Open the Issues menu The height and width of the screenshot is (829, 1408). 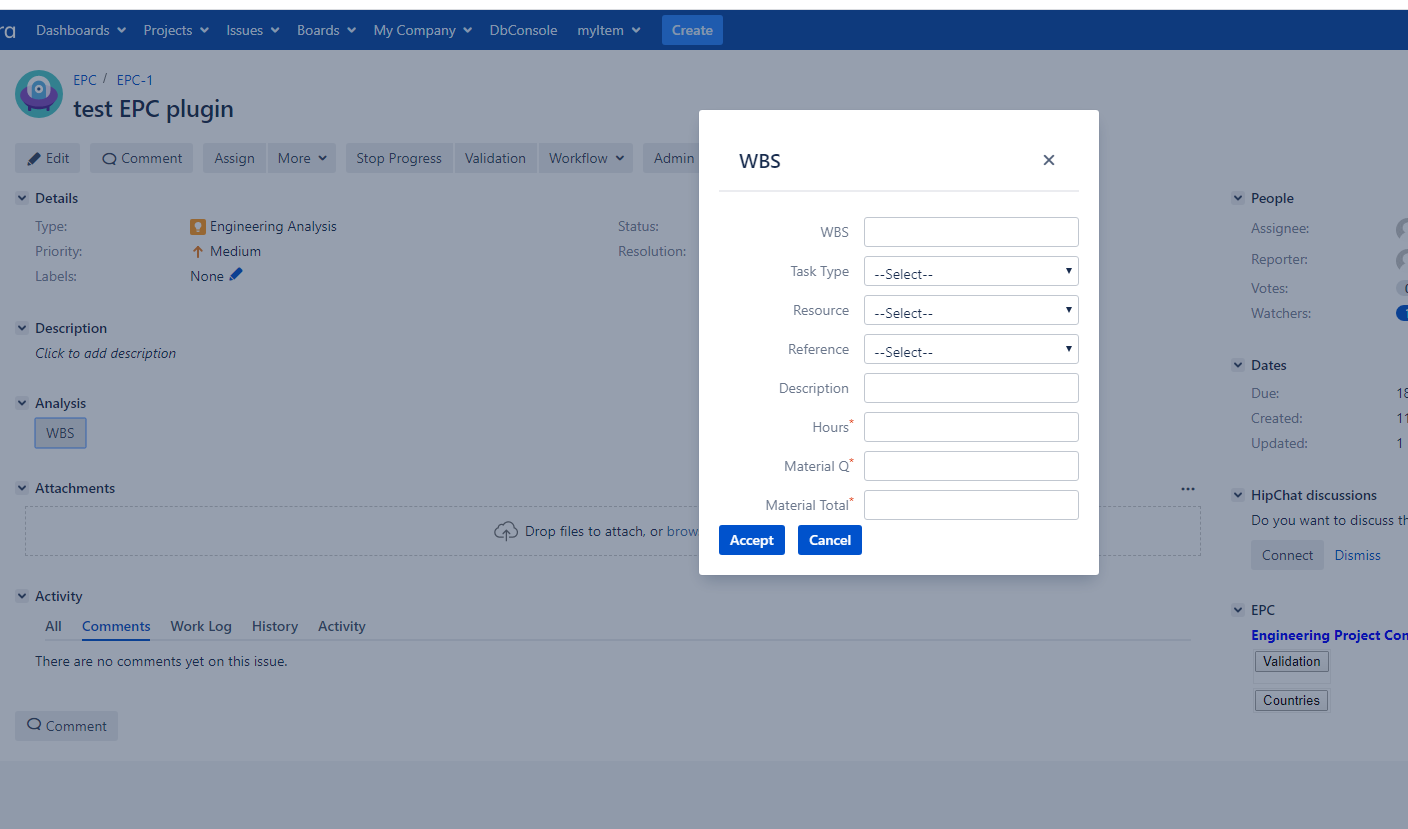tap(253, 30)
